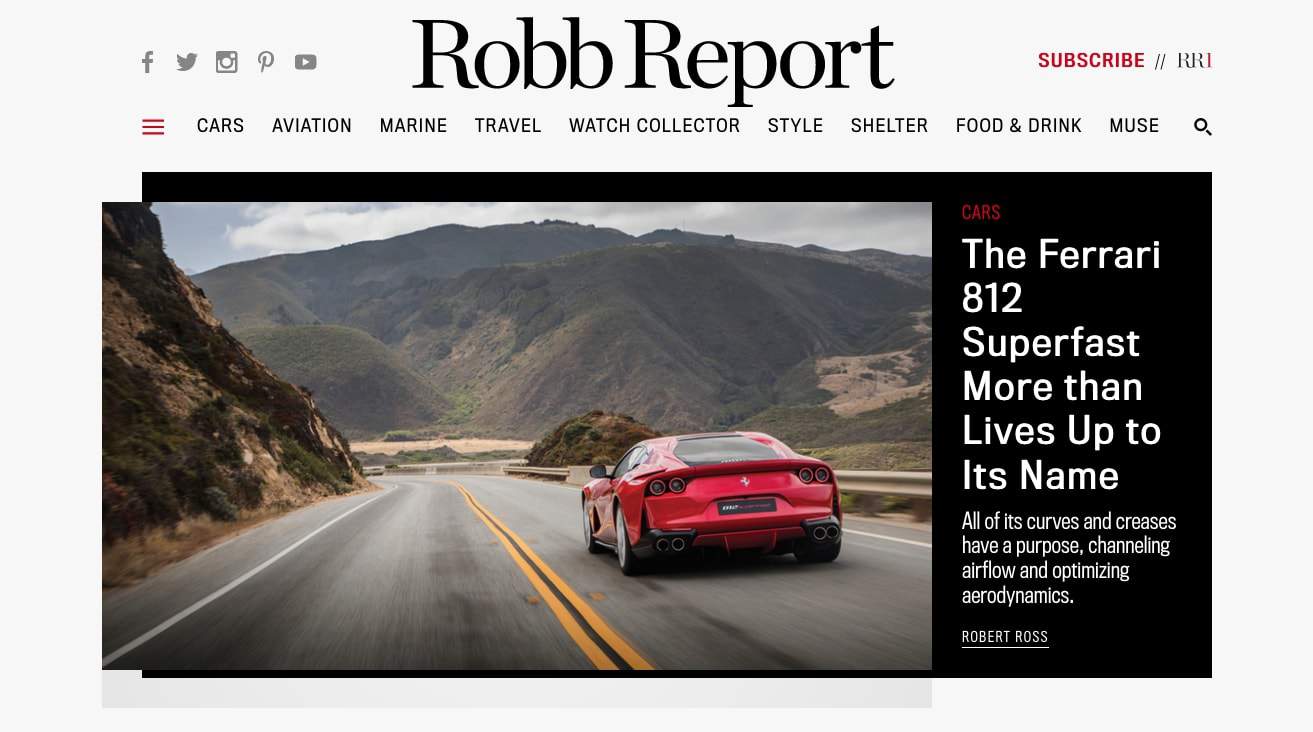Navigate to the MARINE section
Screen dimensions: 1313x732
412,126
